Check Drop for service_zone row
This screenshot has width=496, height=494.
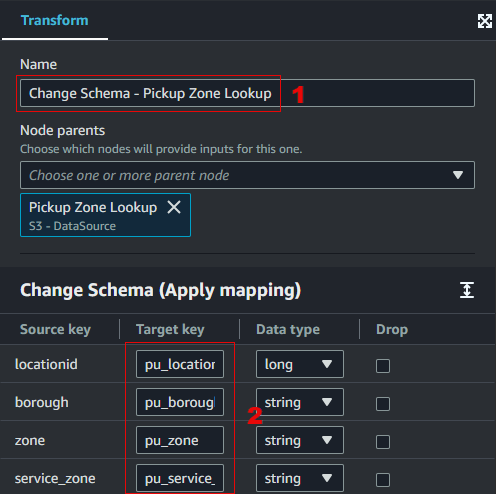(383, 480)
